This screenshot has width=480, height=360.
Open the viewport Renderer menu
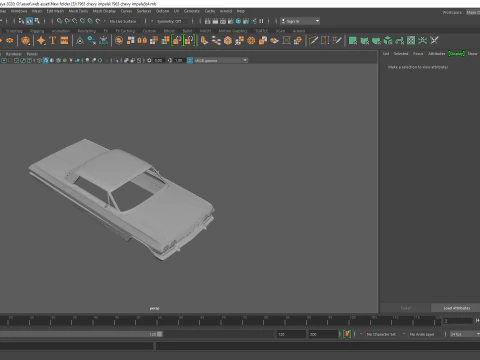(x=14, y=54)
